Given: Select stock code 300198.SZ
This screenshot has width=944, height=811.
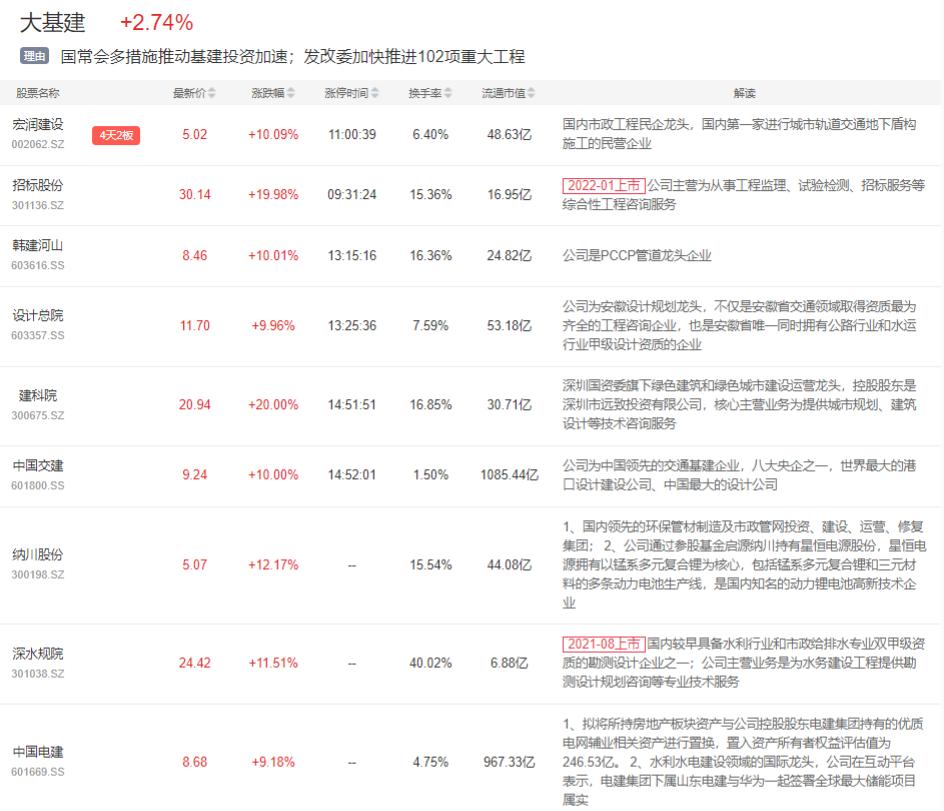Looking at the screenshot, I should (38, 575).
